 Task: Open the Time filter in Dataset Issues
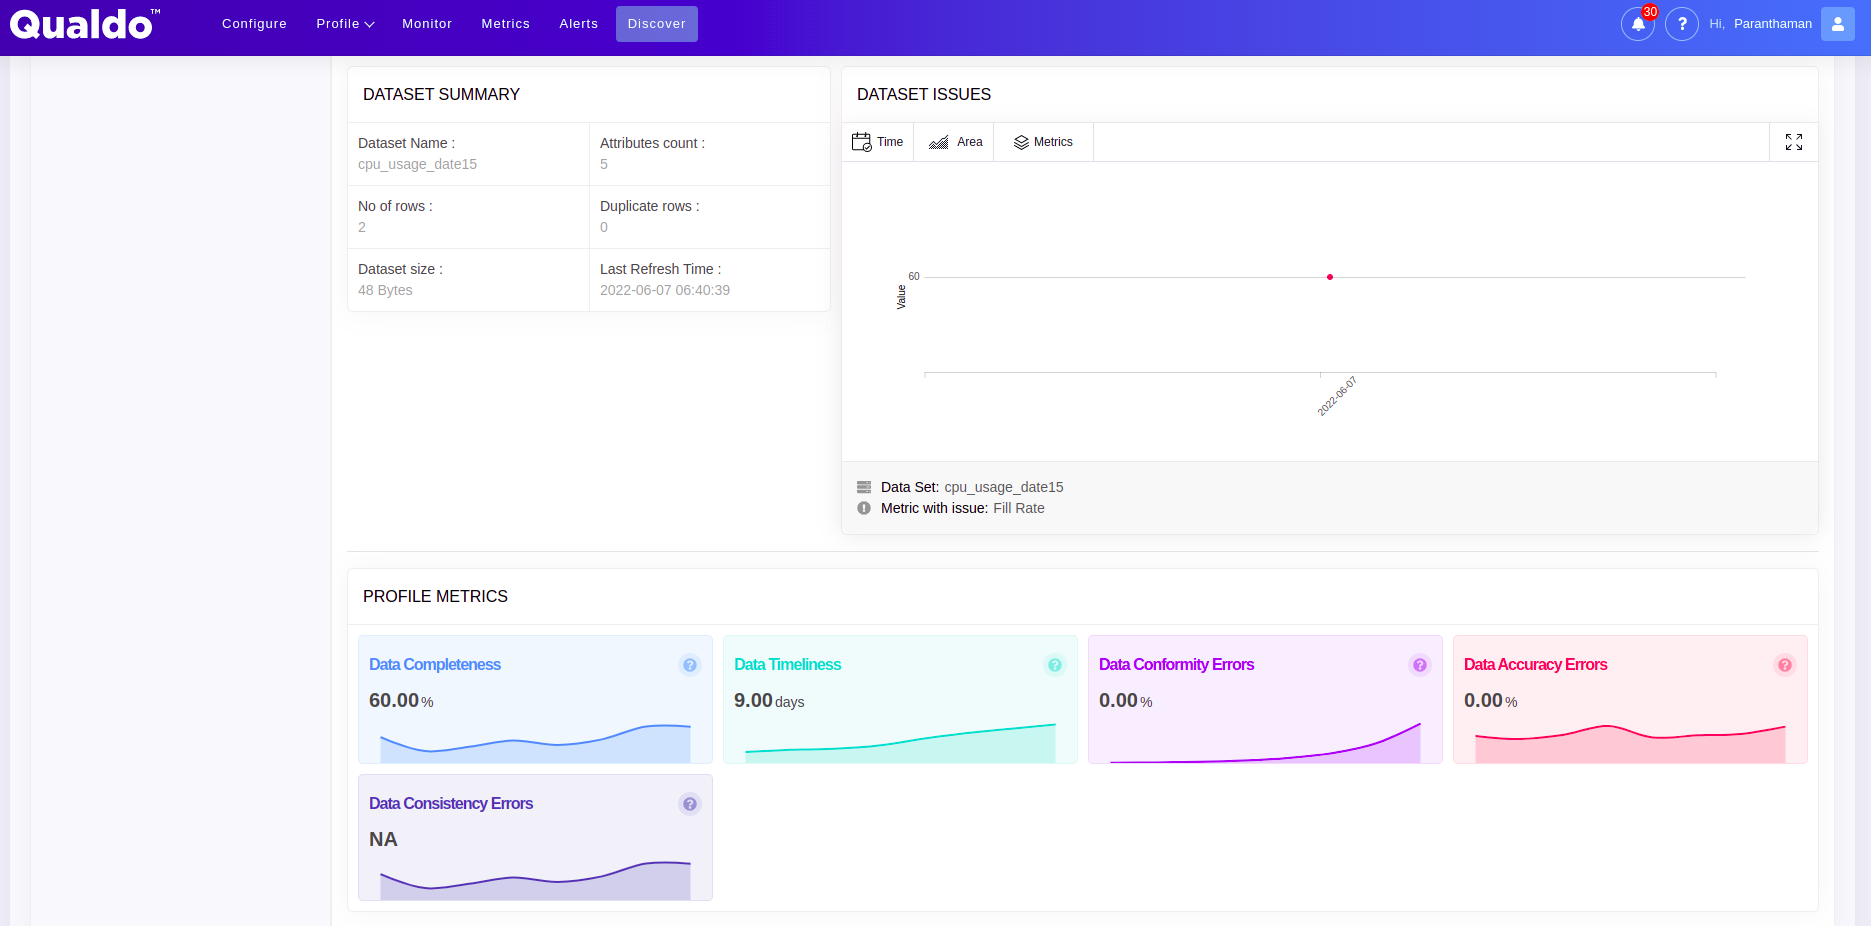[x=878, y=142]
